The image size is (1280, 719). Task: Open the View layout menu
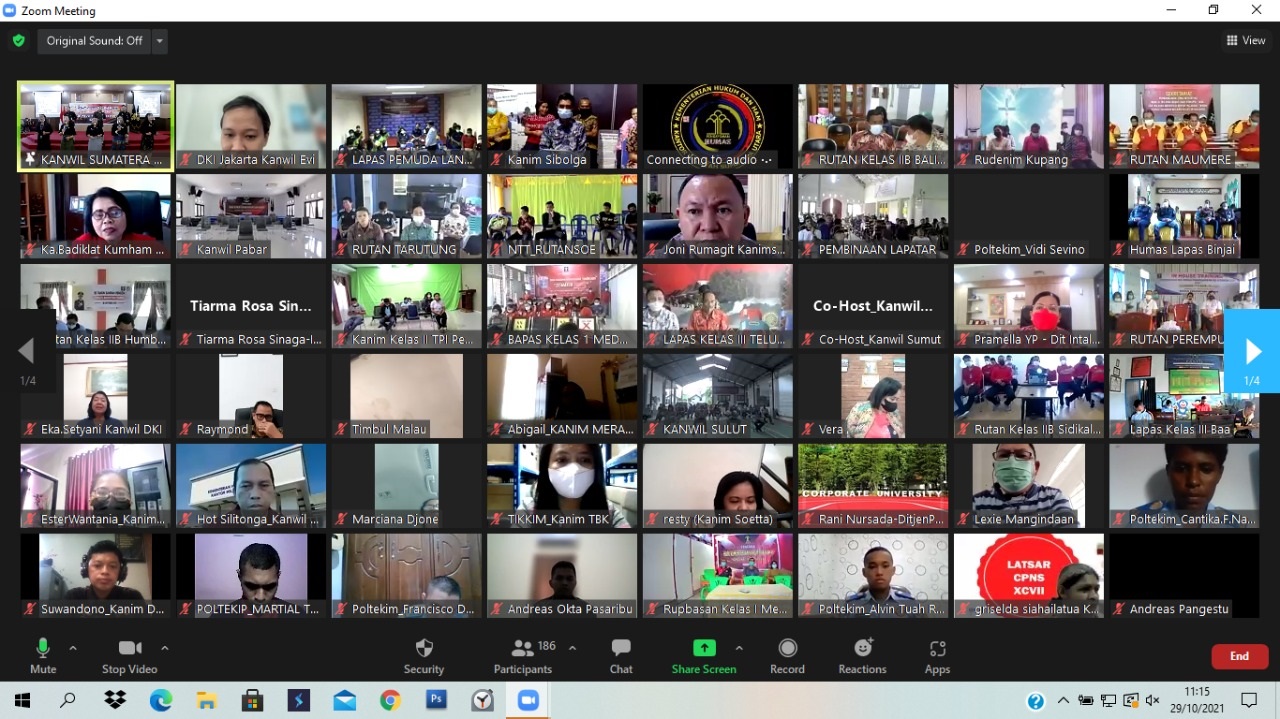coord(1246,41)
